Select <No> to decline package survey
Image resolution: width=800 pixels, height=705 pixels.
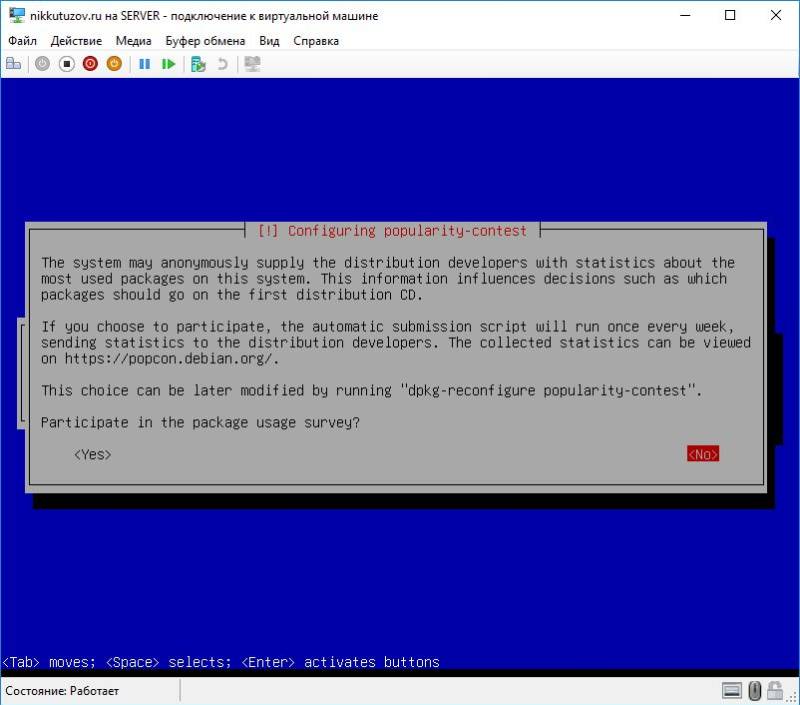coord(703,455)
